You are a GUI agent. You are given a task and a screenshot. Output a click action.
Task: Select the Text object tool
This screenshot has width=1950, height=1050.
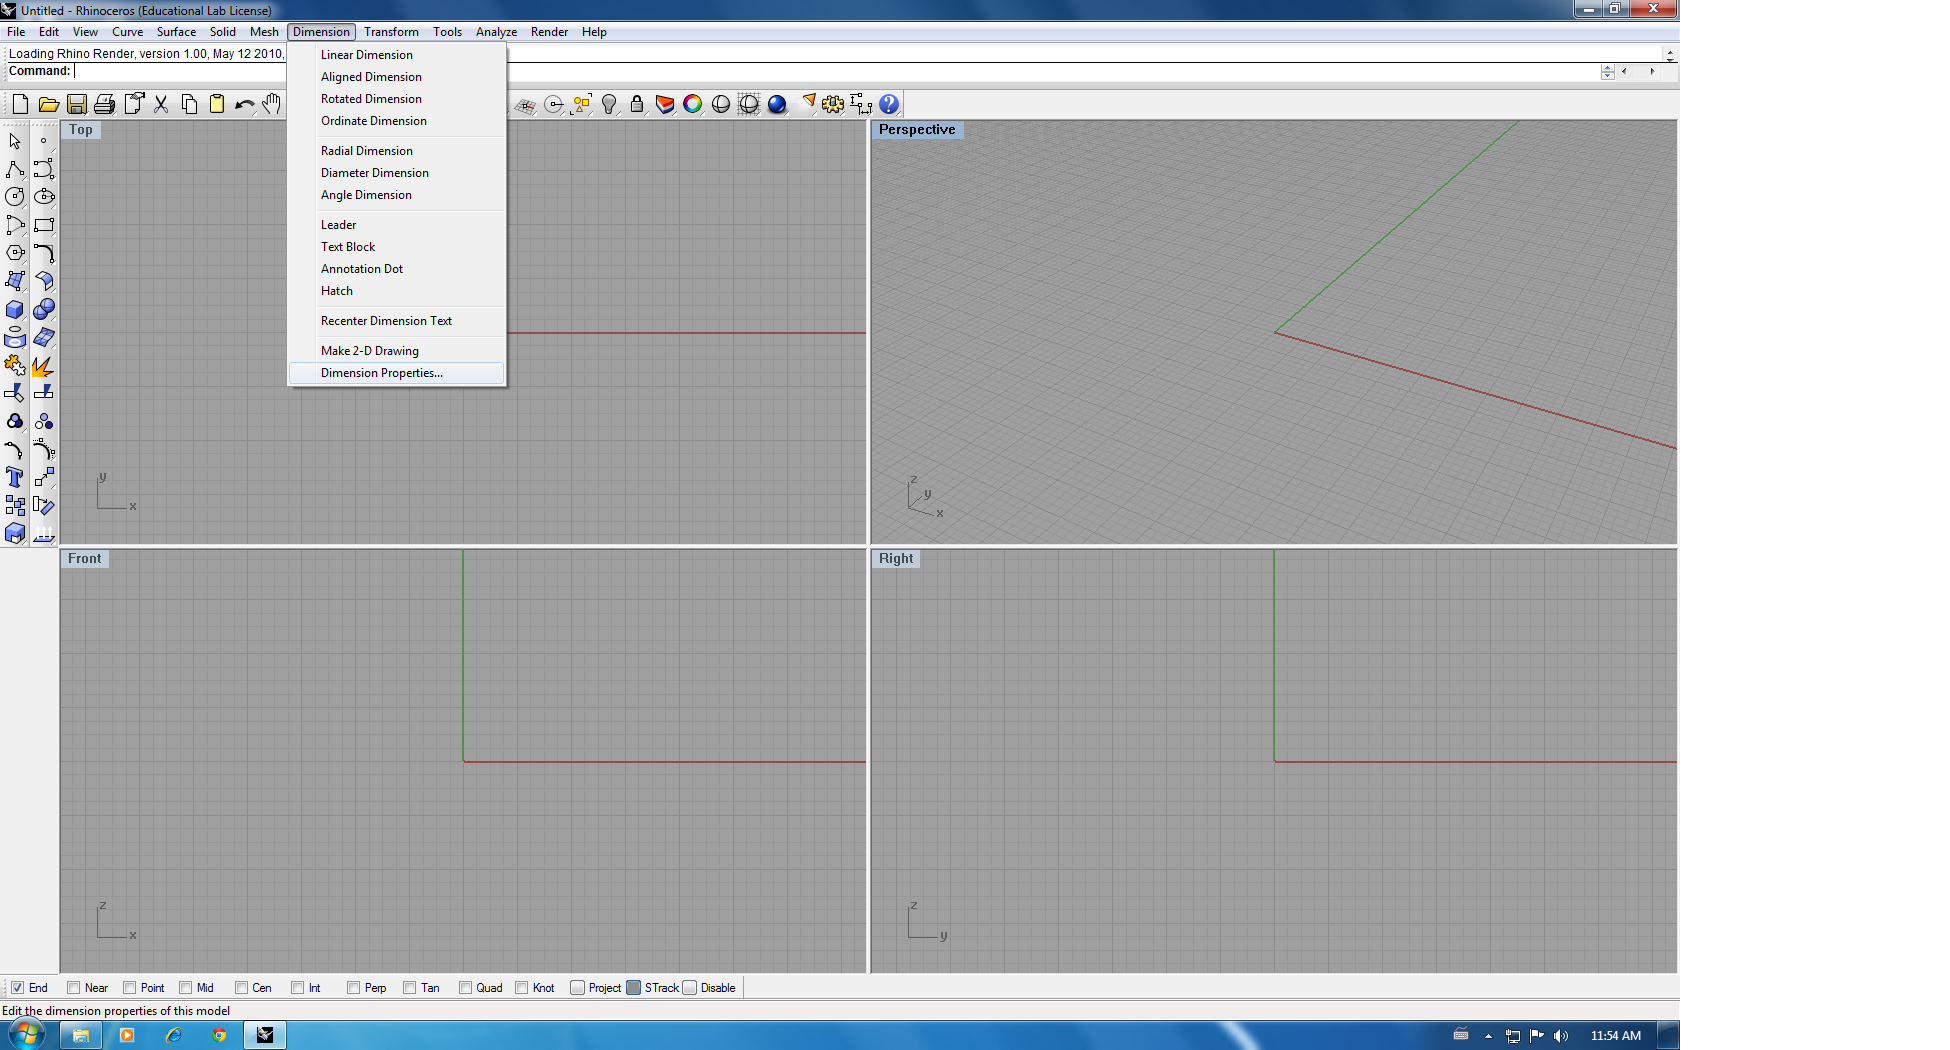[x=15, y=478]
